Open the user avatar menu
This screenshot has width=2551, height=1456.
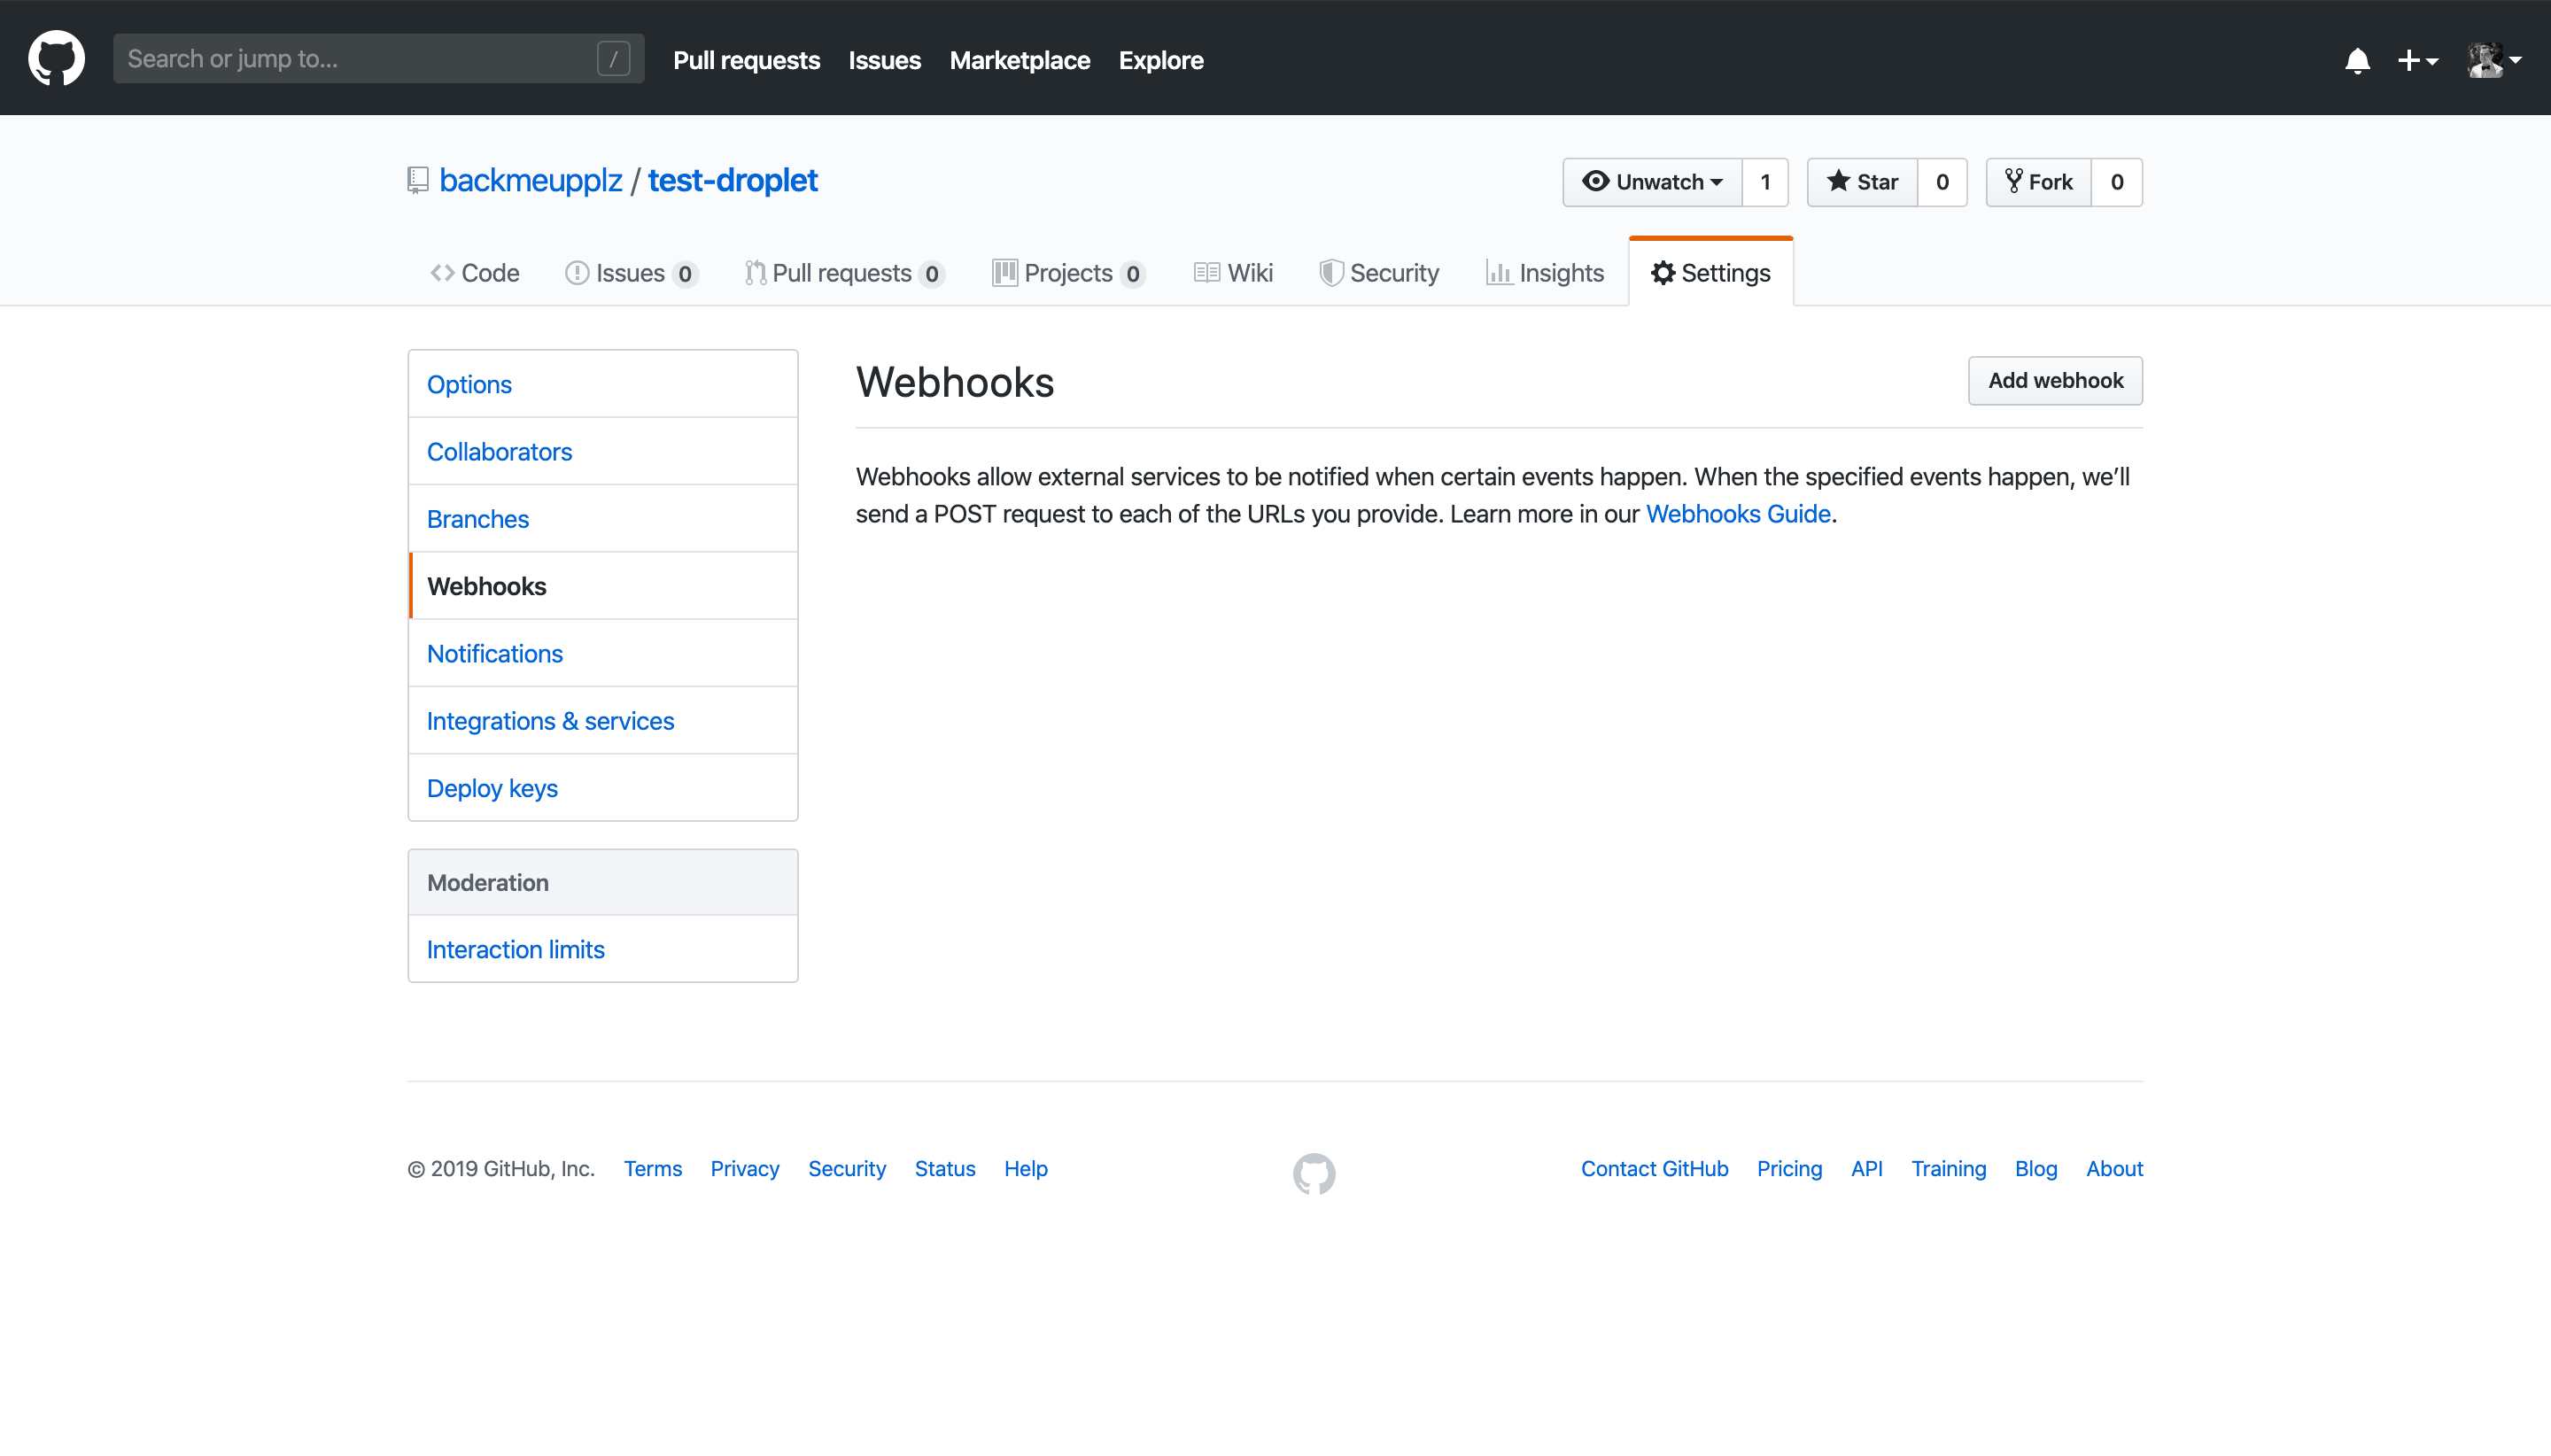coord(2494,60)
